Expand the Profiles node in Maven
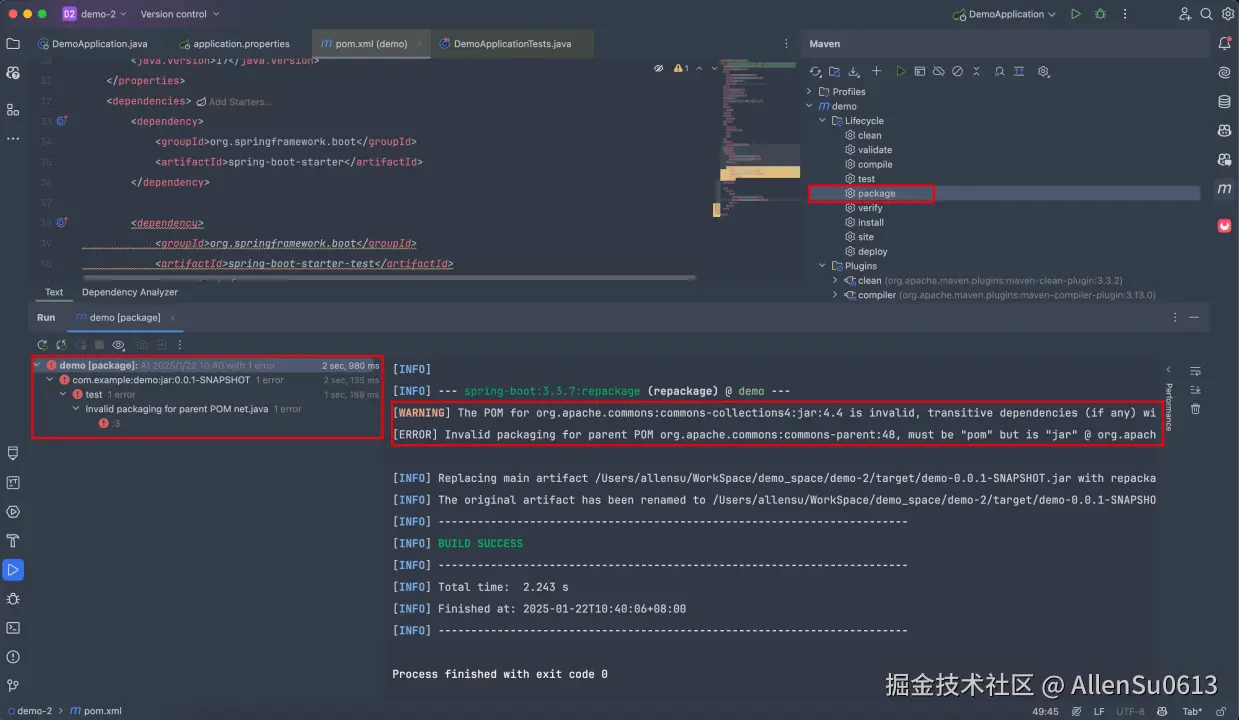Screen dimensions: 1239x720 pos(811,91)
